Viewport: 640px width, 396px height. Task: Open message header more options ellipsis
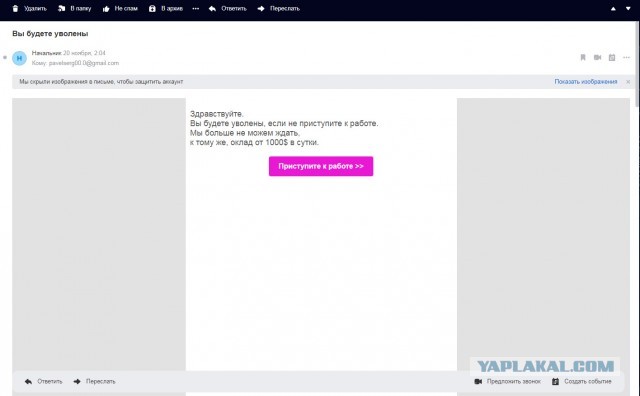[x=627, y=58]
